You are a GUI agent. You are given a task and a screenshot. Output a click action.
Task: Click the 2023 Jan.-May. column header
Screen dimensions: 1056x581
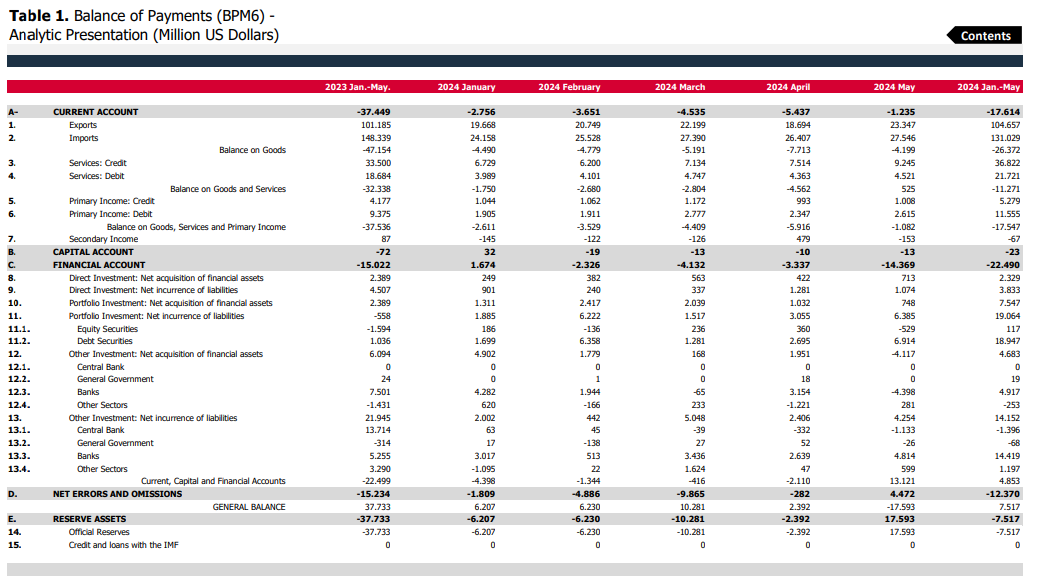coord(357,88)
